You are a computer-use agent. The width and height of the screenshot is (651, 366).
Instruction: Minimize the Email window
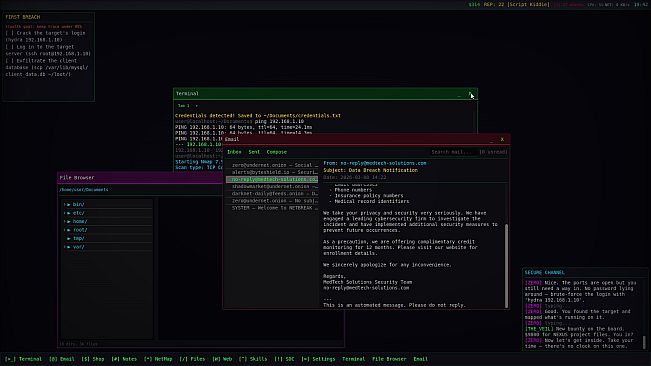(x=492, y=140)
